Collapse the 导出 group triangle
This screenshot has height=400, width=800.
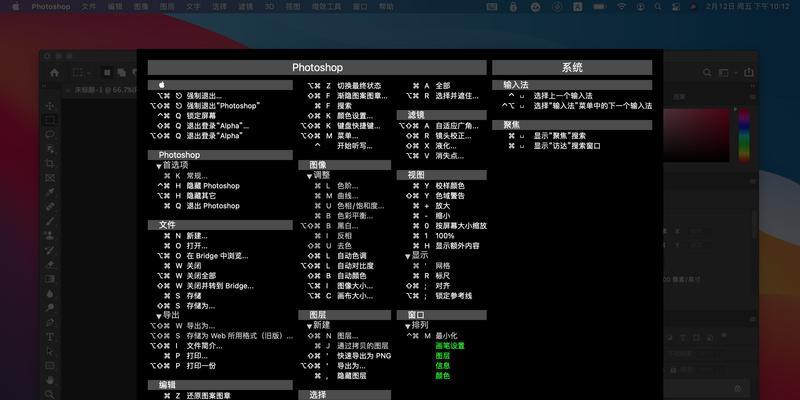tap(159, 316)
